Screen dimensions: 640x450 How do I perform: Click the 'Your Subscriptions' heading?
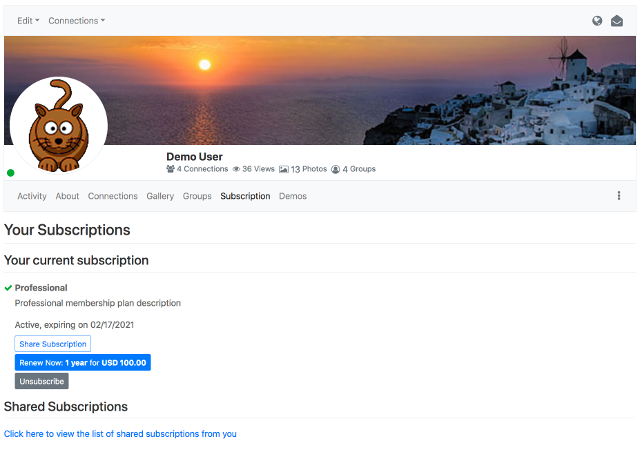[x=67, y=230]
